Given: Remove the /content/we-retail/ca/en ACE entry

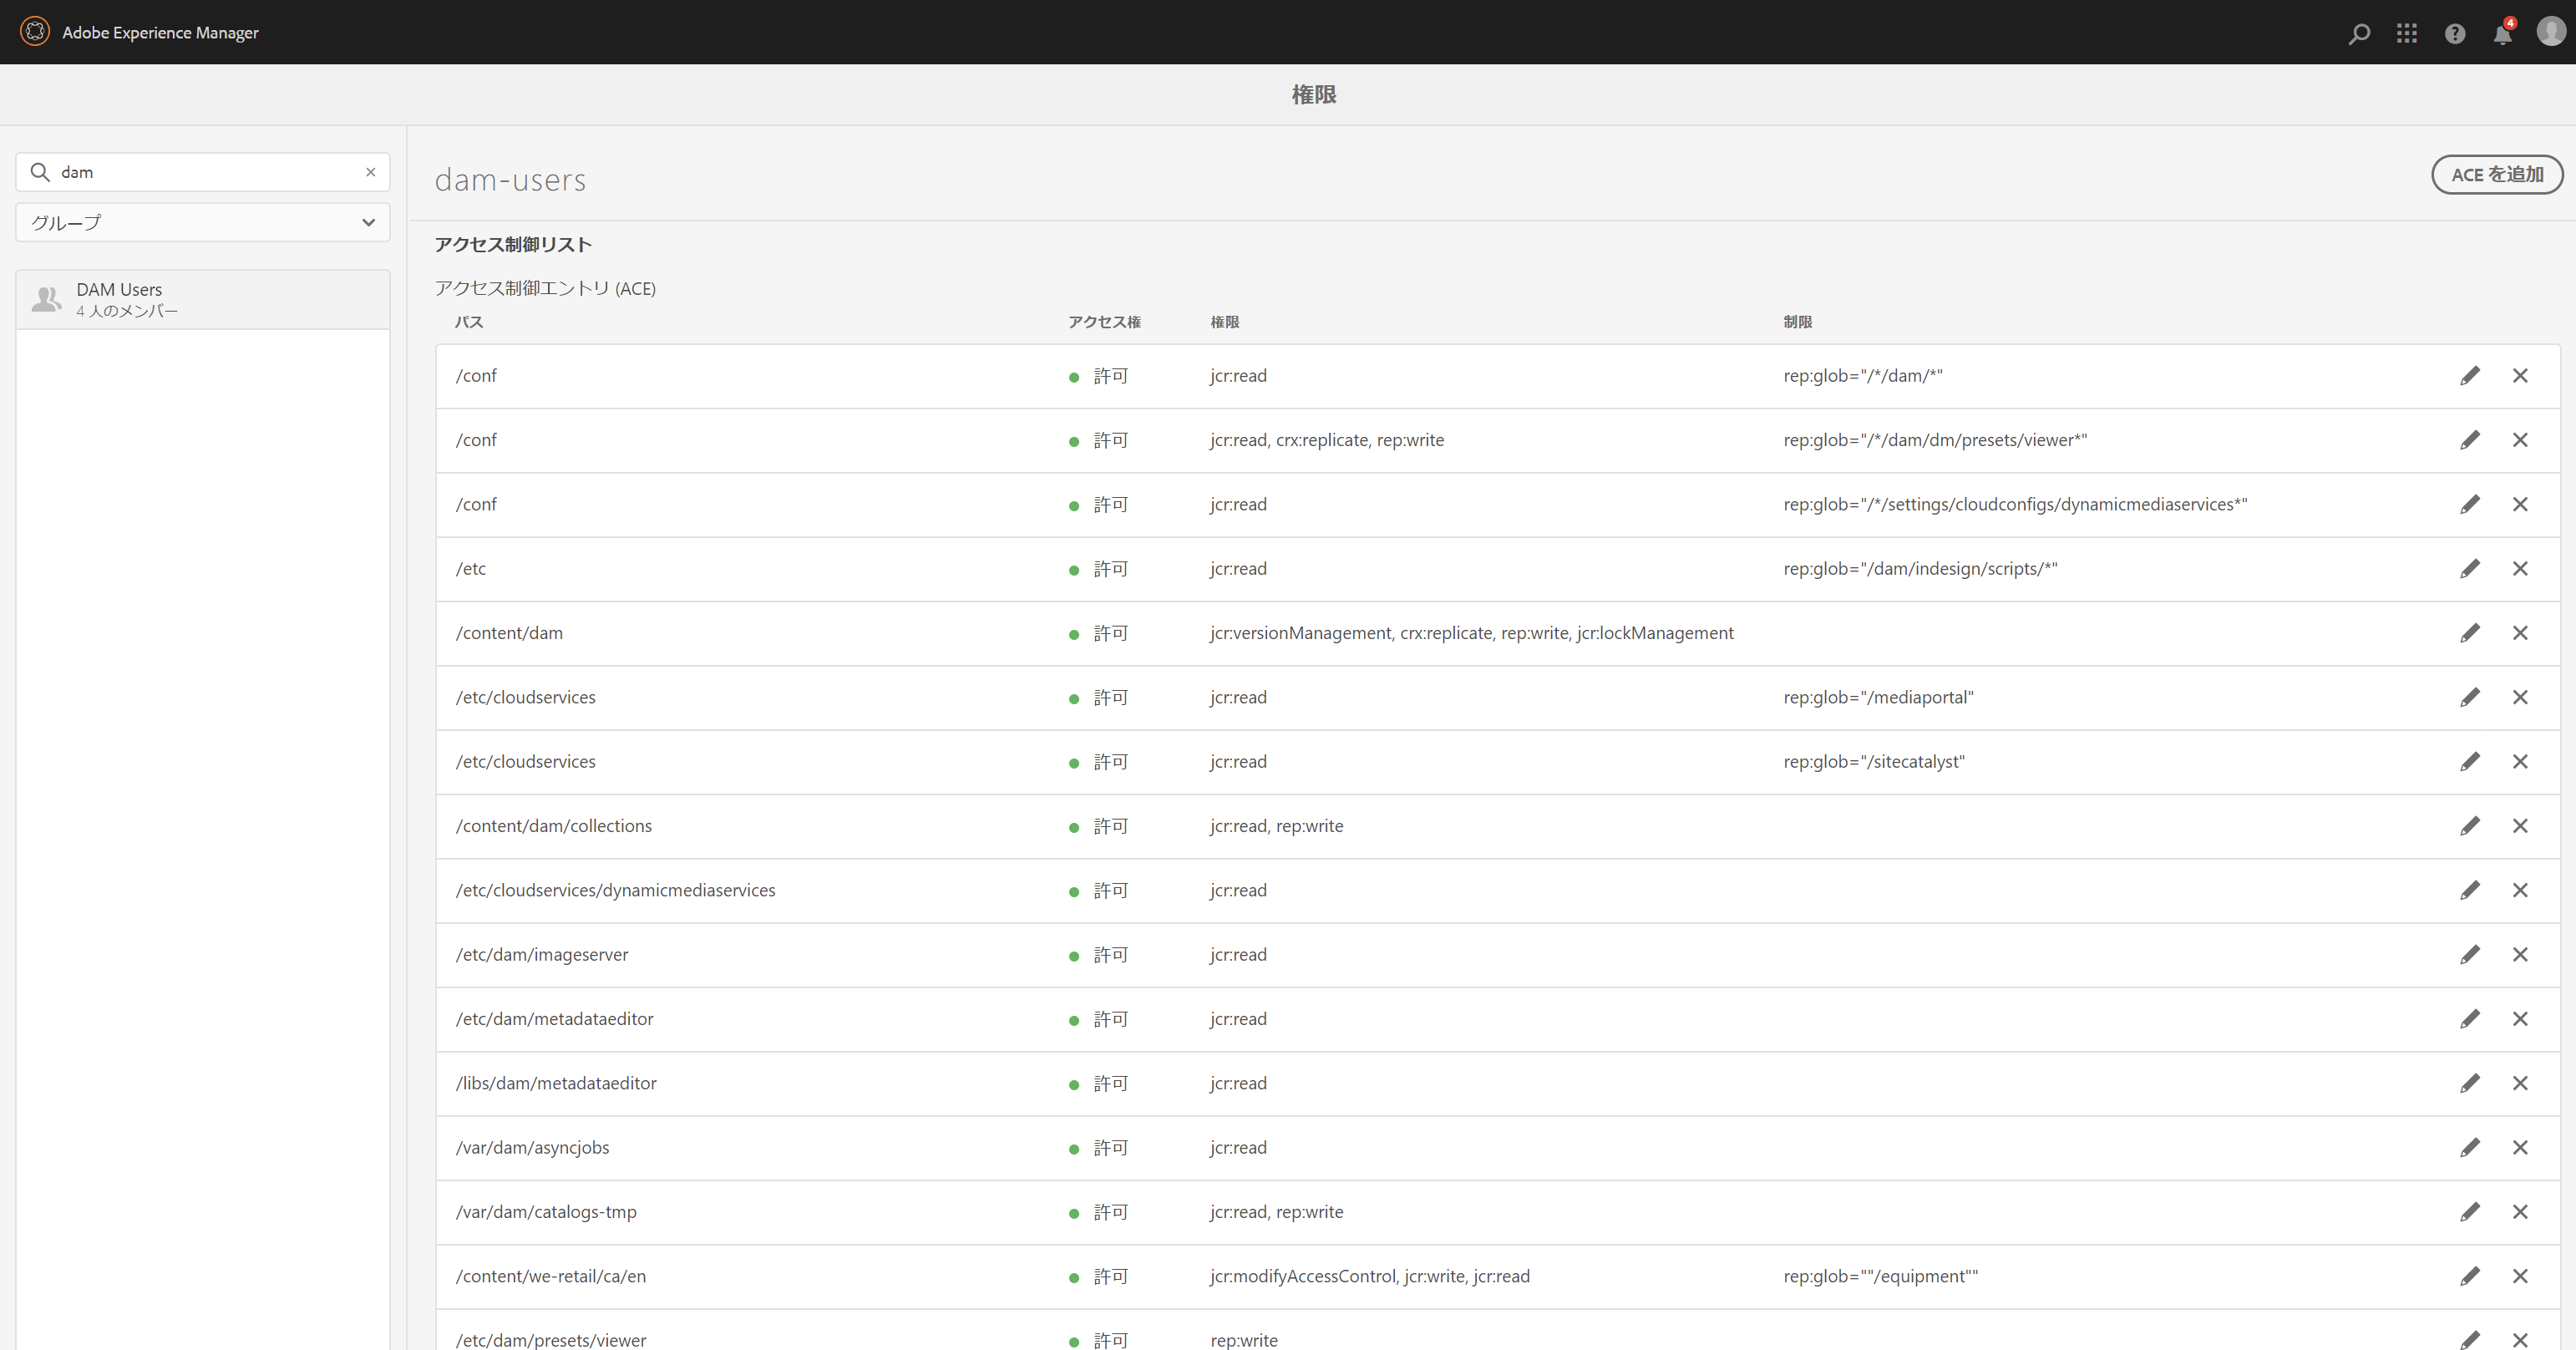Looking at the screenshot, I should tap(2520, 1276).
